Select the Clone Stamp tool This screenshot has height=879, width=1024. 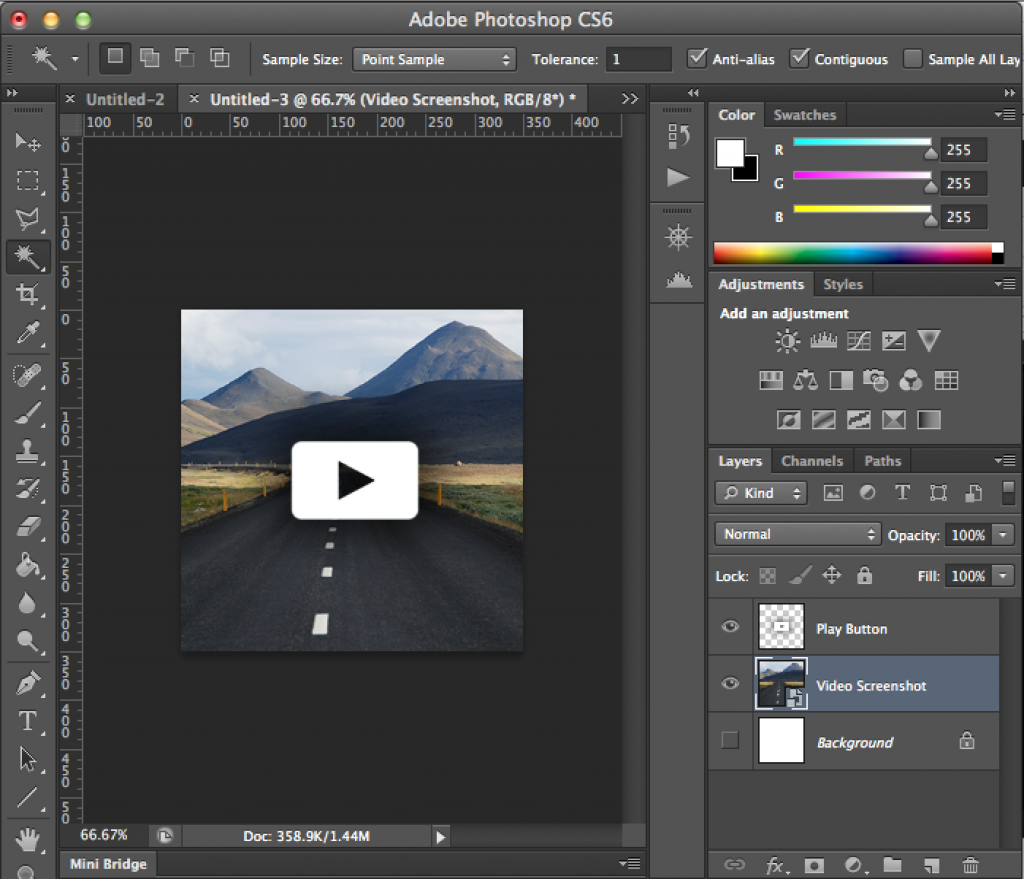click(27, 451)
